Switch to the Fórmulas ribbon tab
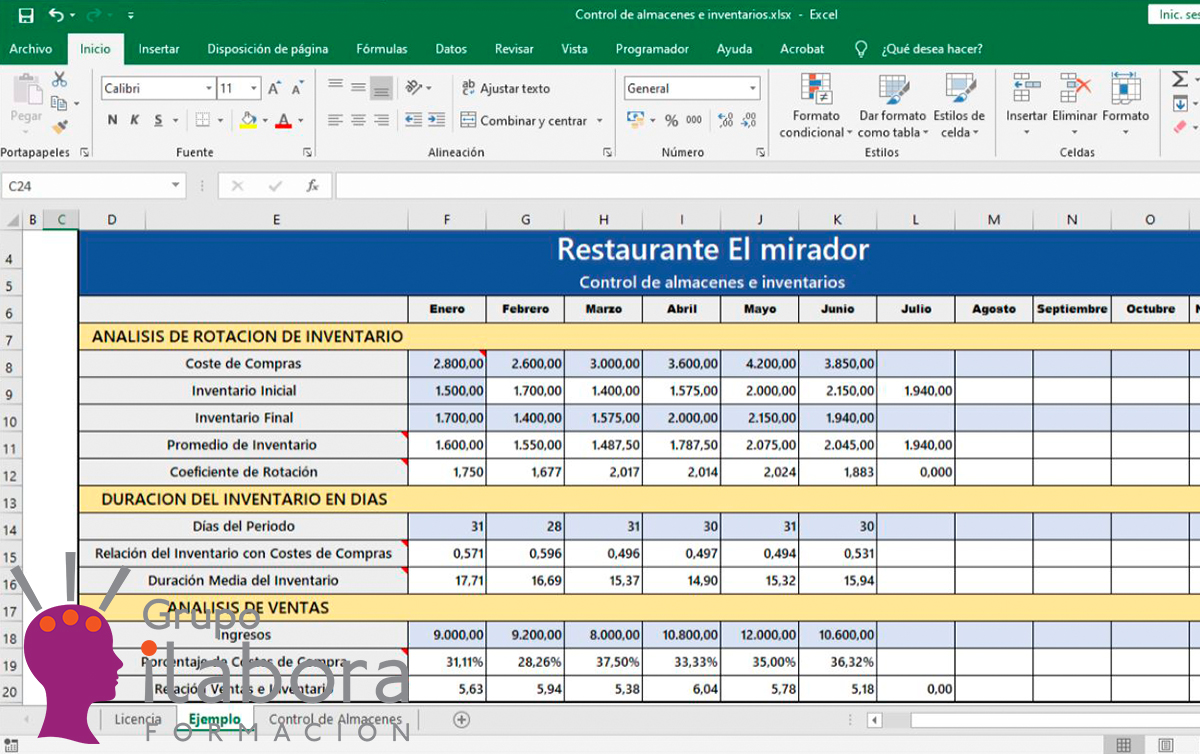The width and height of the screenshot is (1200, 754). tap(382, 49)
